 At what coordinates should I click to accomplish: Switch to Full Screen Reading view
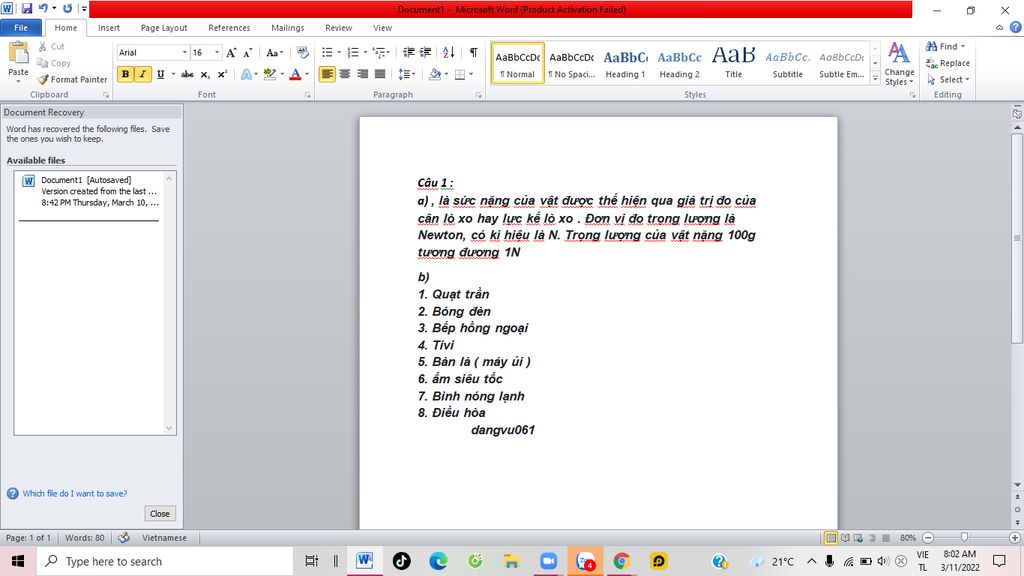pyautogui.click(x=845, y=538)
